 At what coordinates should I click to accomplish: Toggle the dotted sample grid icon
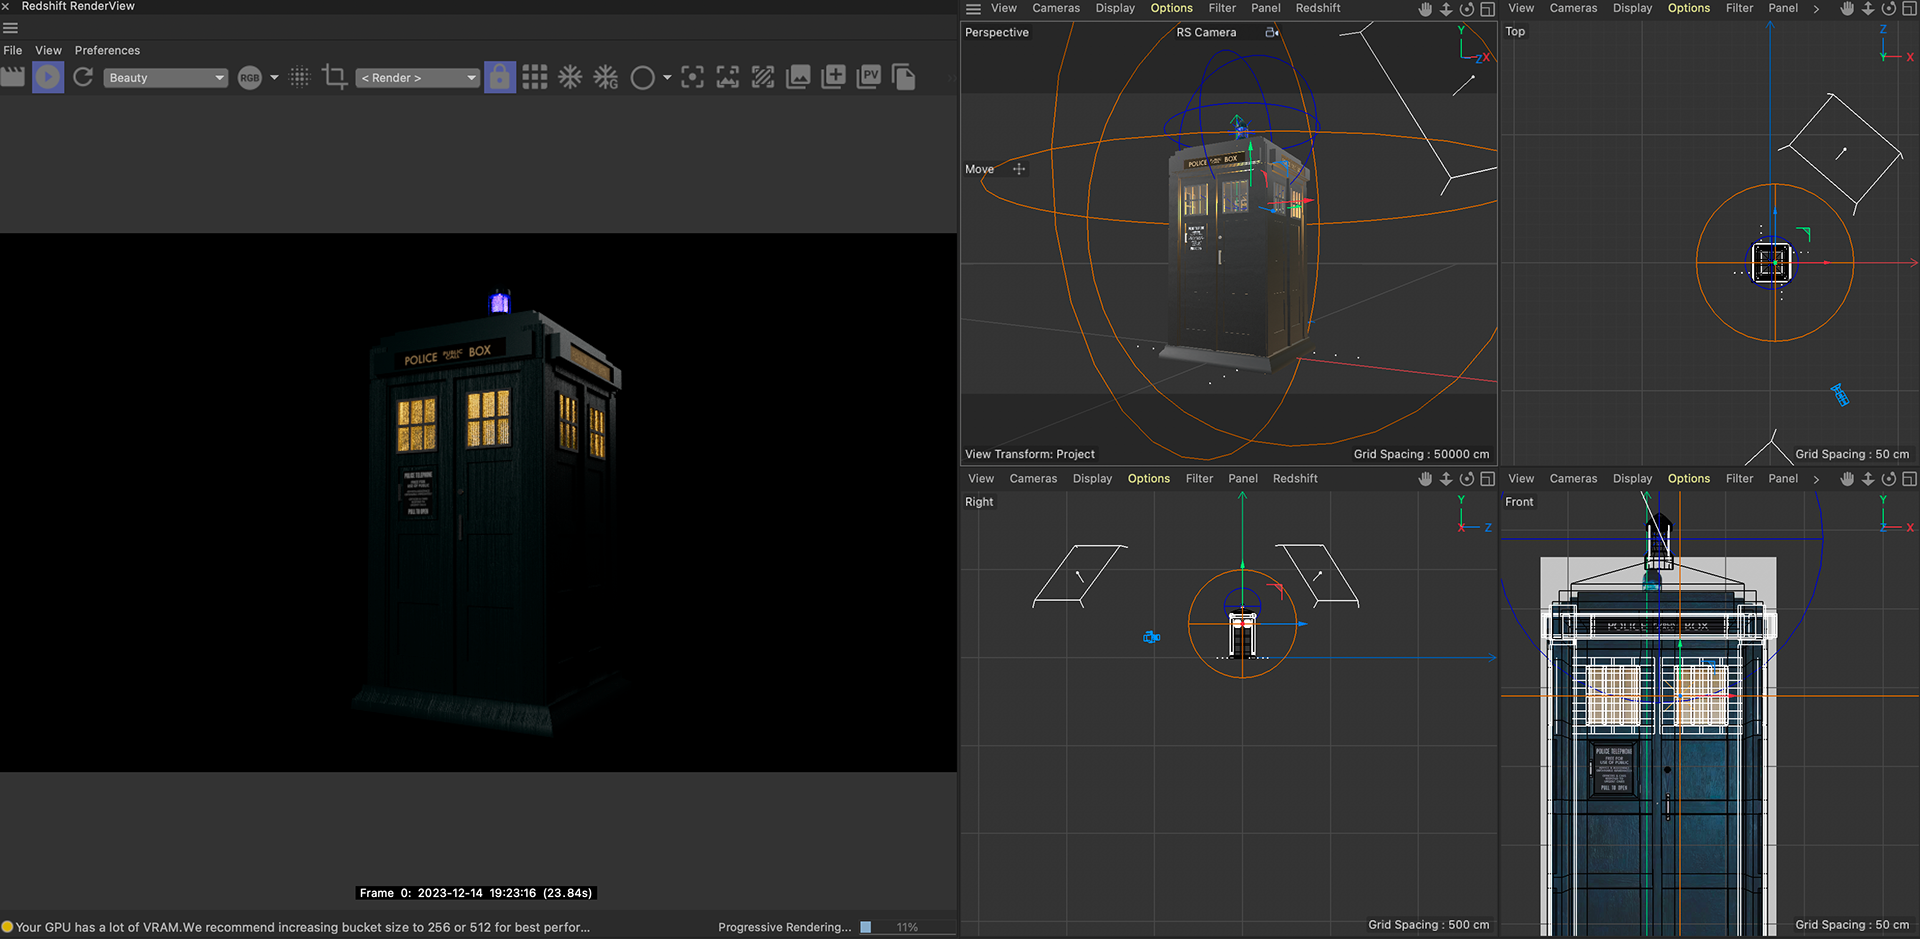[300, 77]
